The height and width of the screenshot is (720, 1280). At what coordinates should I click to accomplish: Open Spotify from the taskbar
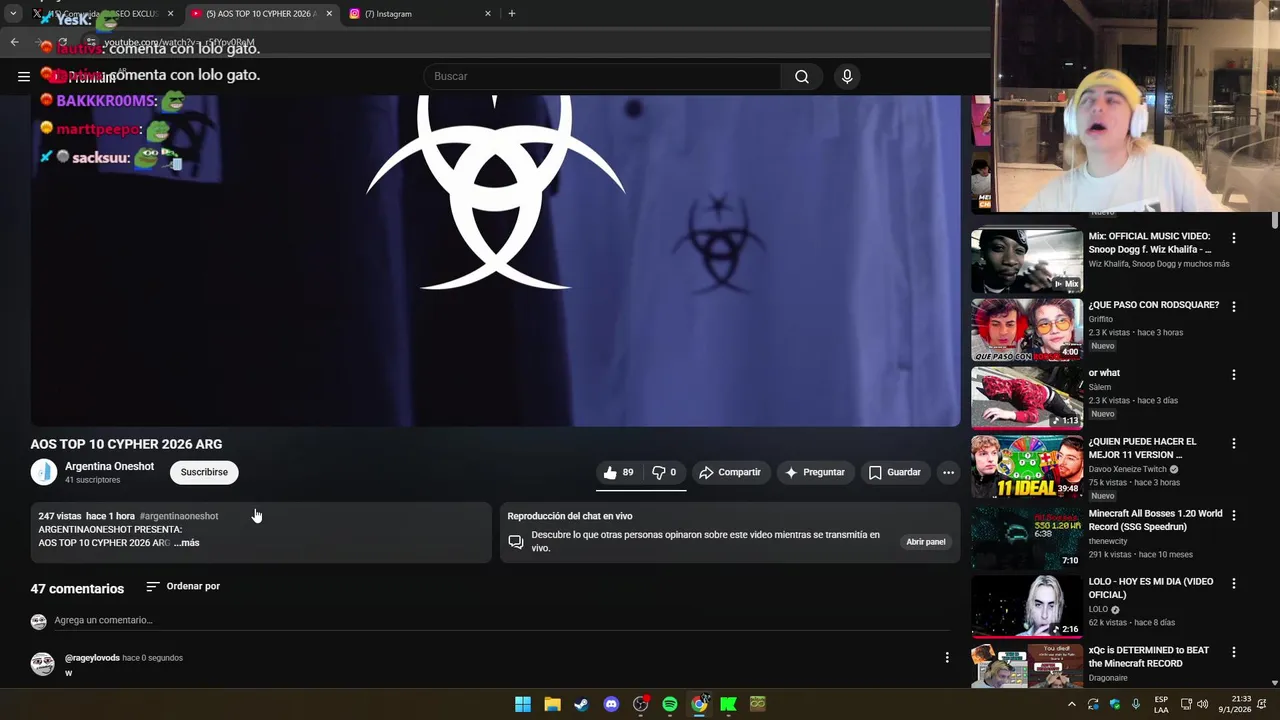(x=670, y=704)
